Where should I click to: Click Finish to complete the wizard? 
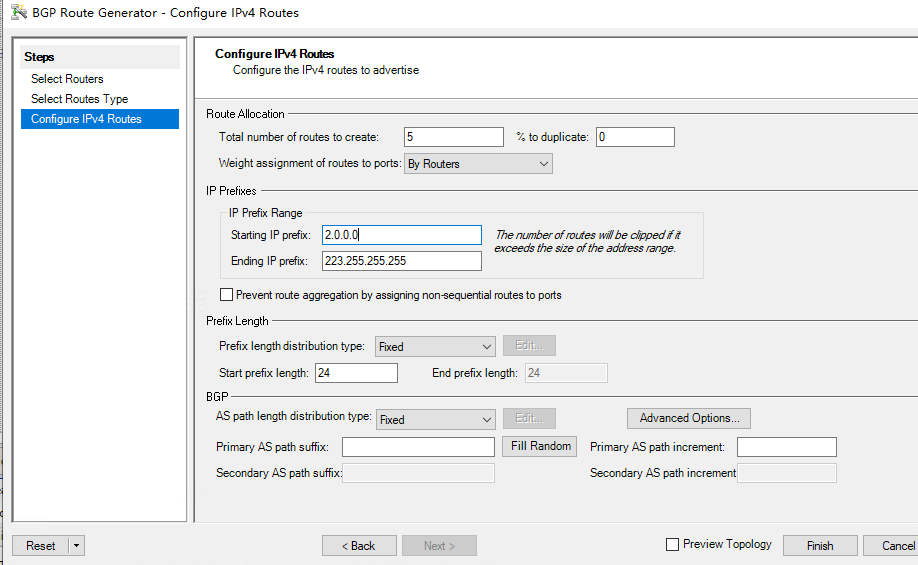(x=820, y=546)
